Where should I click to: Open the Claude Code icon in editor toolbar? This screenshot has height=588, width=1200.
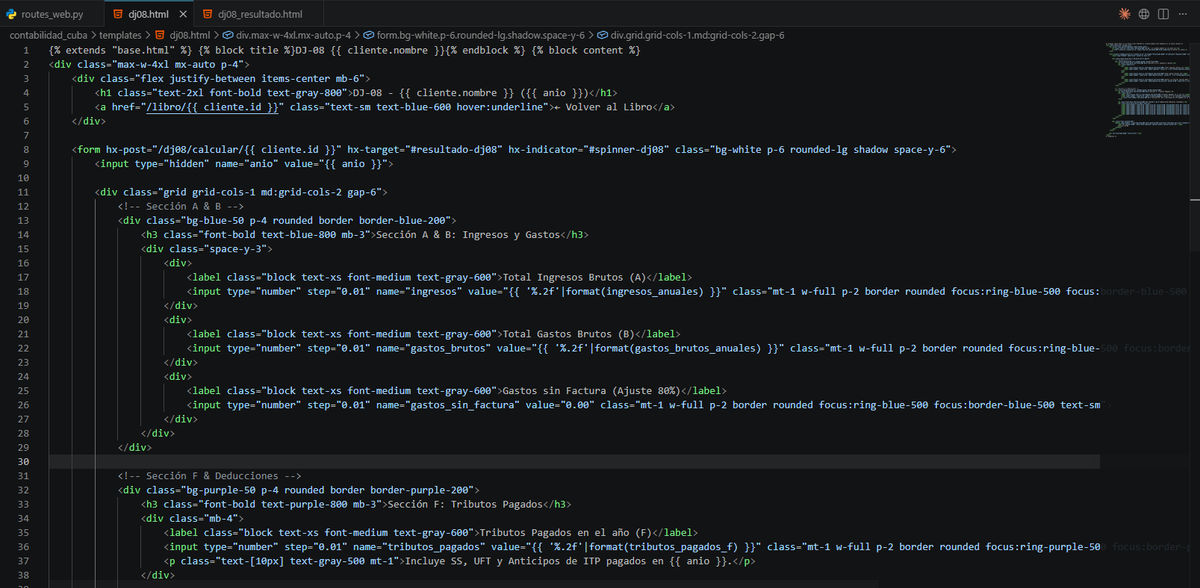[1125, 14]
